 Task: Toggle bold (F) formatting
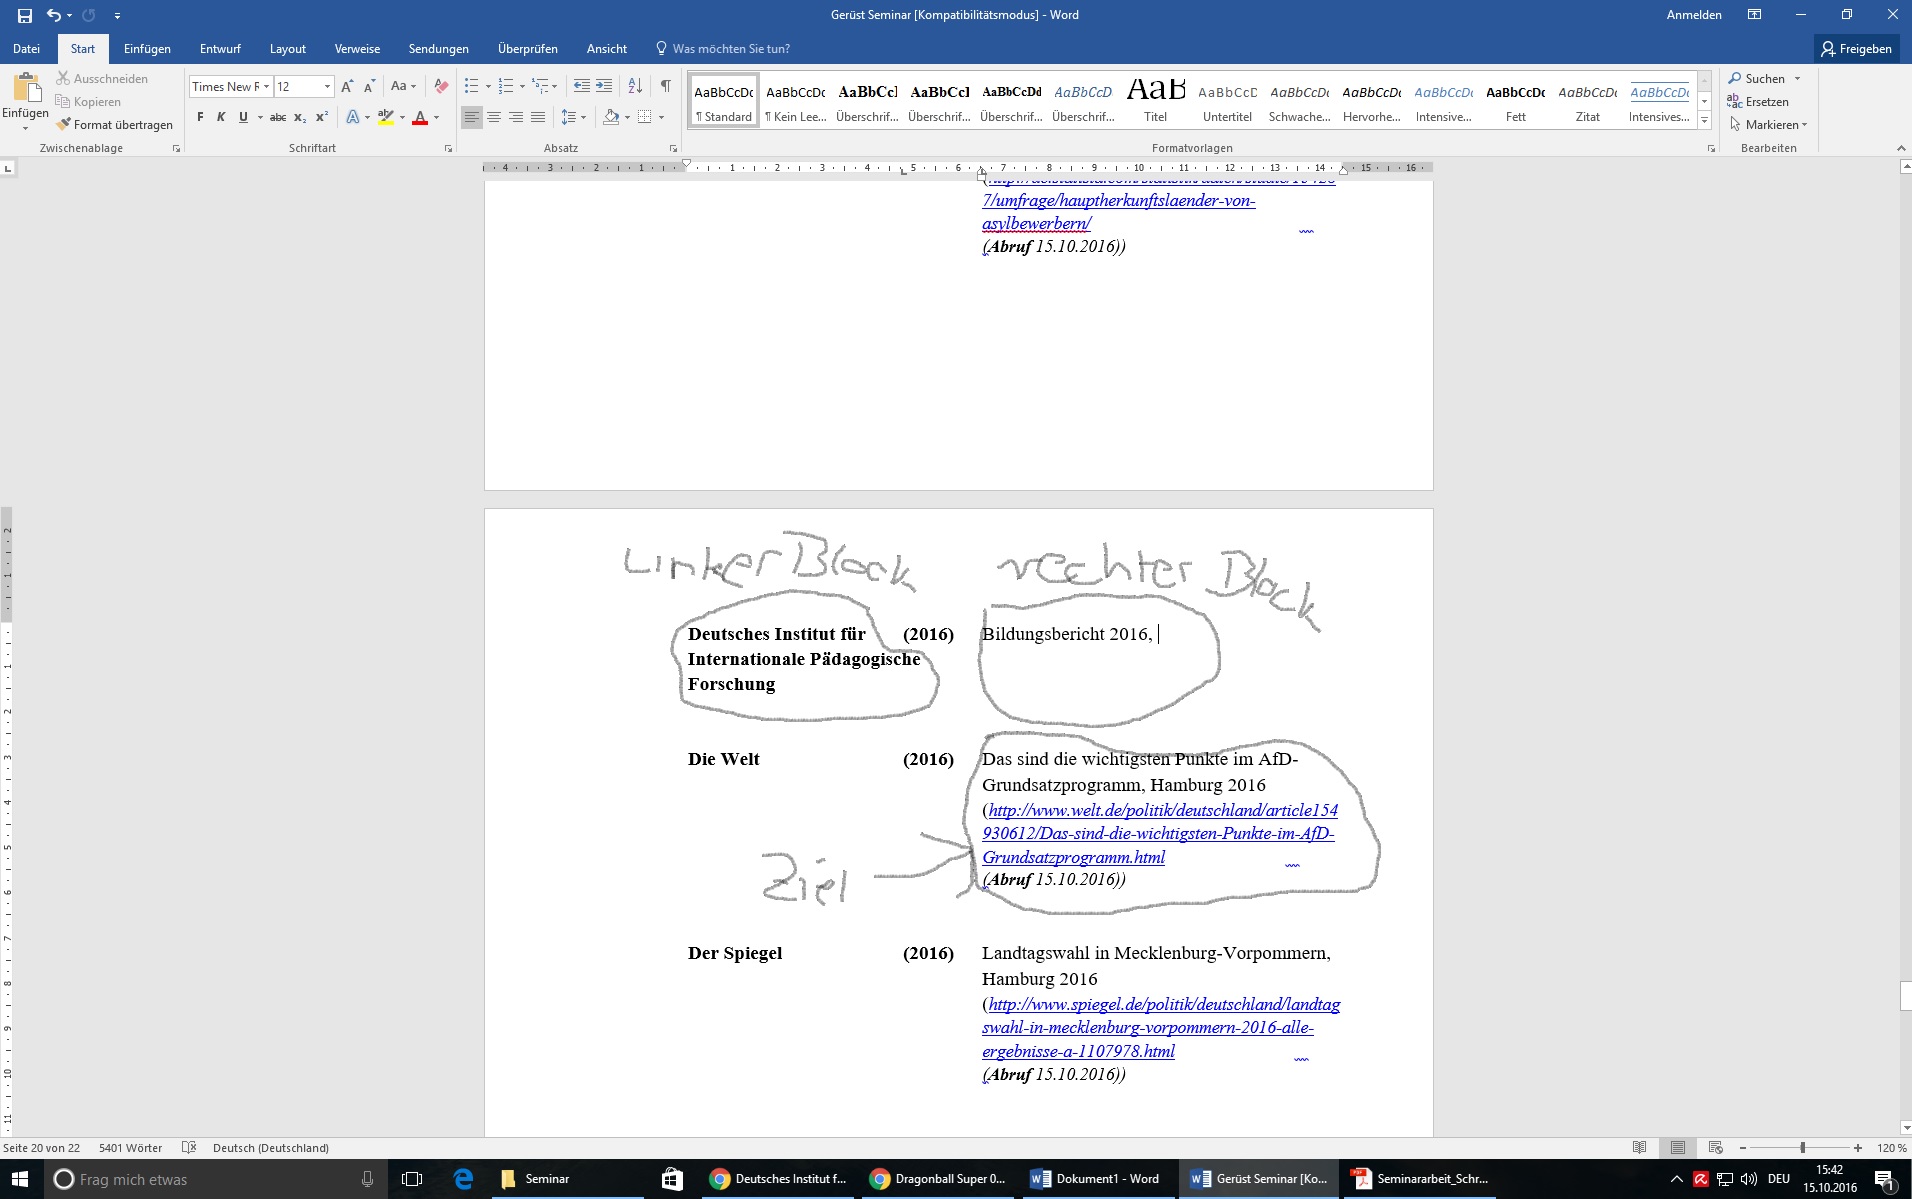tap(200, 117)
